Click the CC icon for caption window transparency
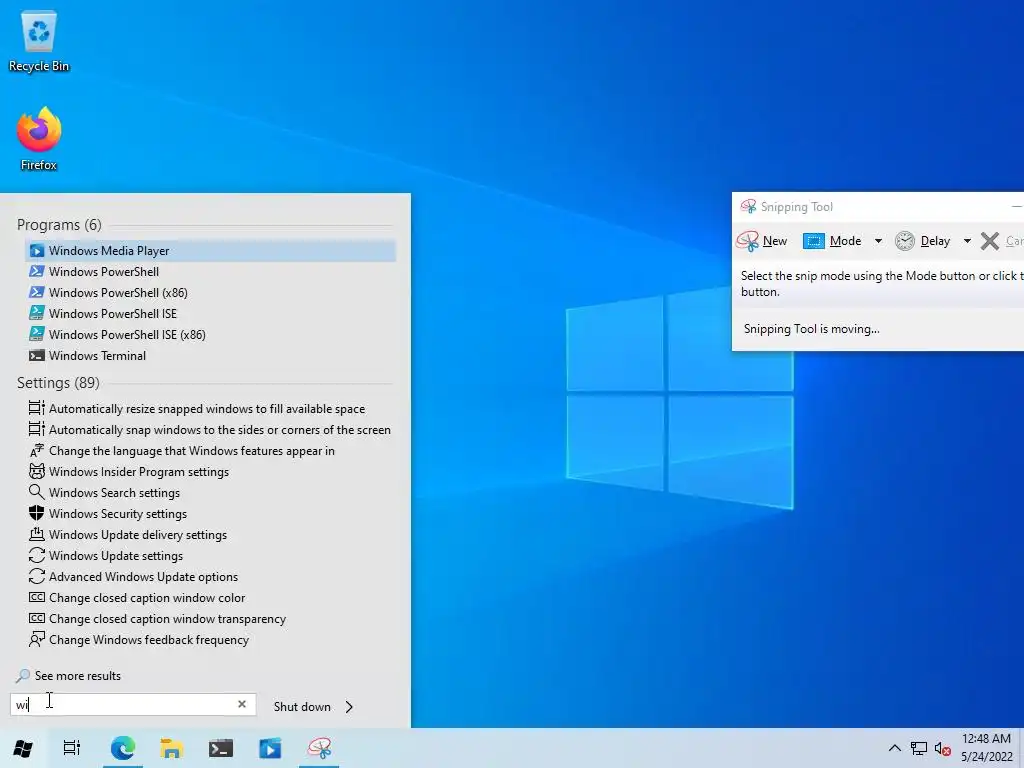Image resolution: width=1024 pixels, height=768 pixels. pyautogui.click(x=37, y=618)
